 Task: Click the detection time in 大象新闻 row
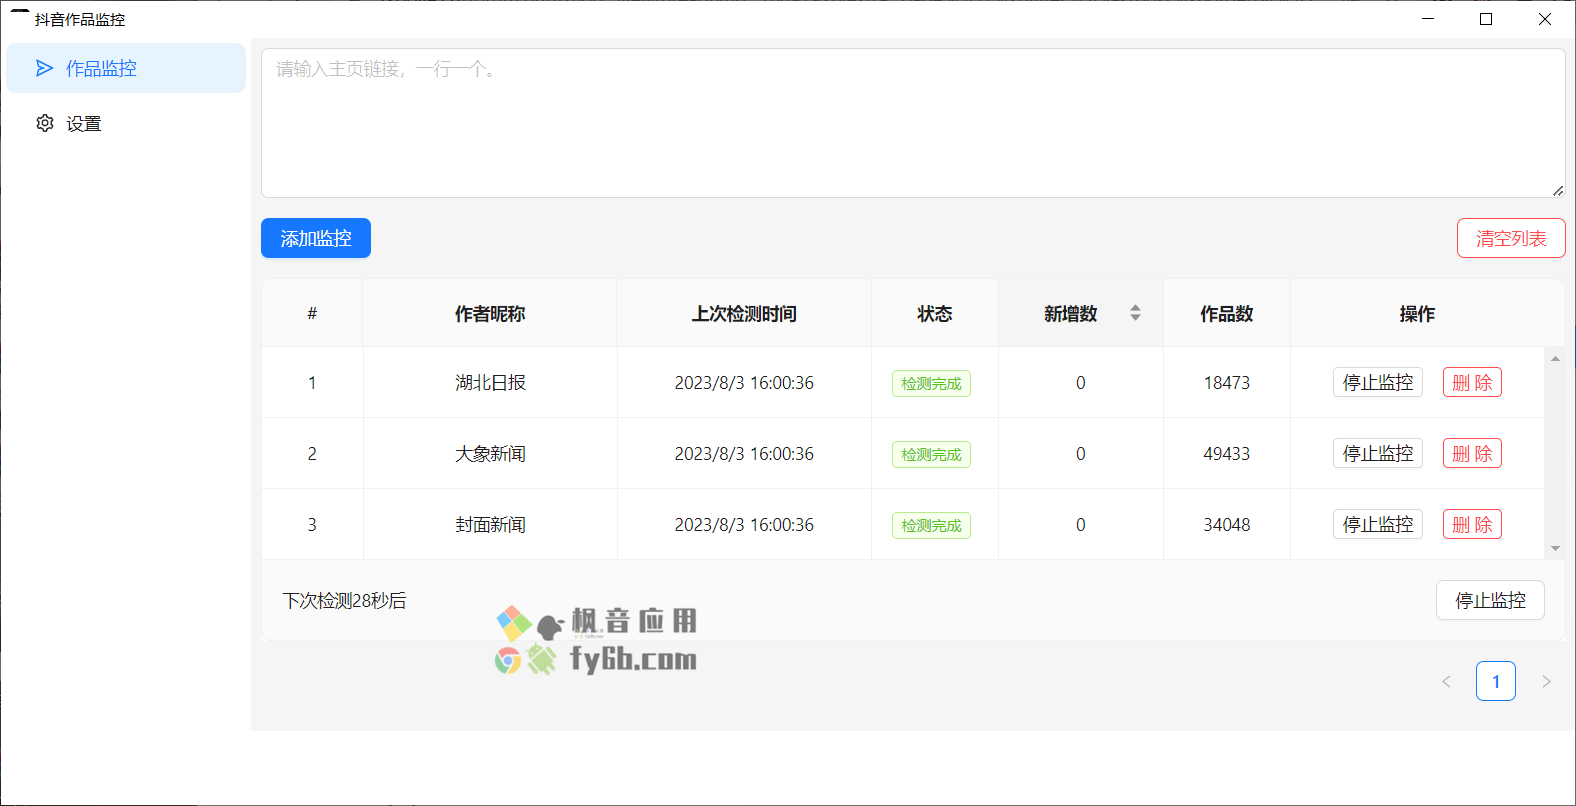point(744,454)
